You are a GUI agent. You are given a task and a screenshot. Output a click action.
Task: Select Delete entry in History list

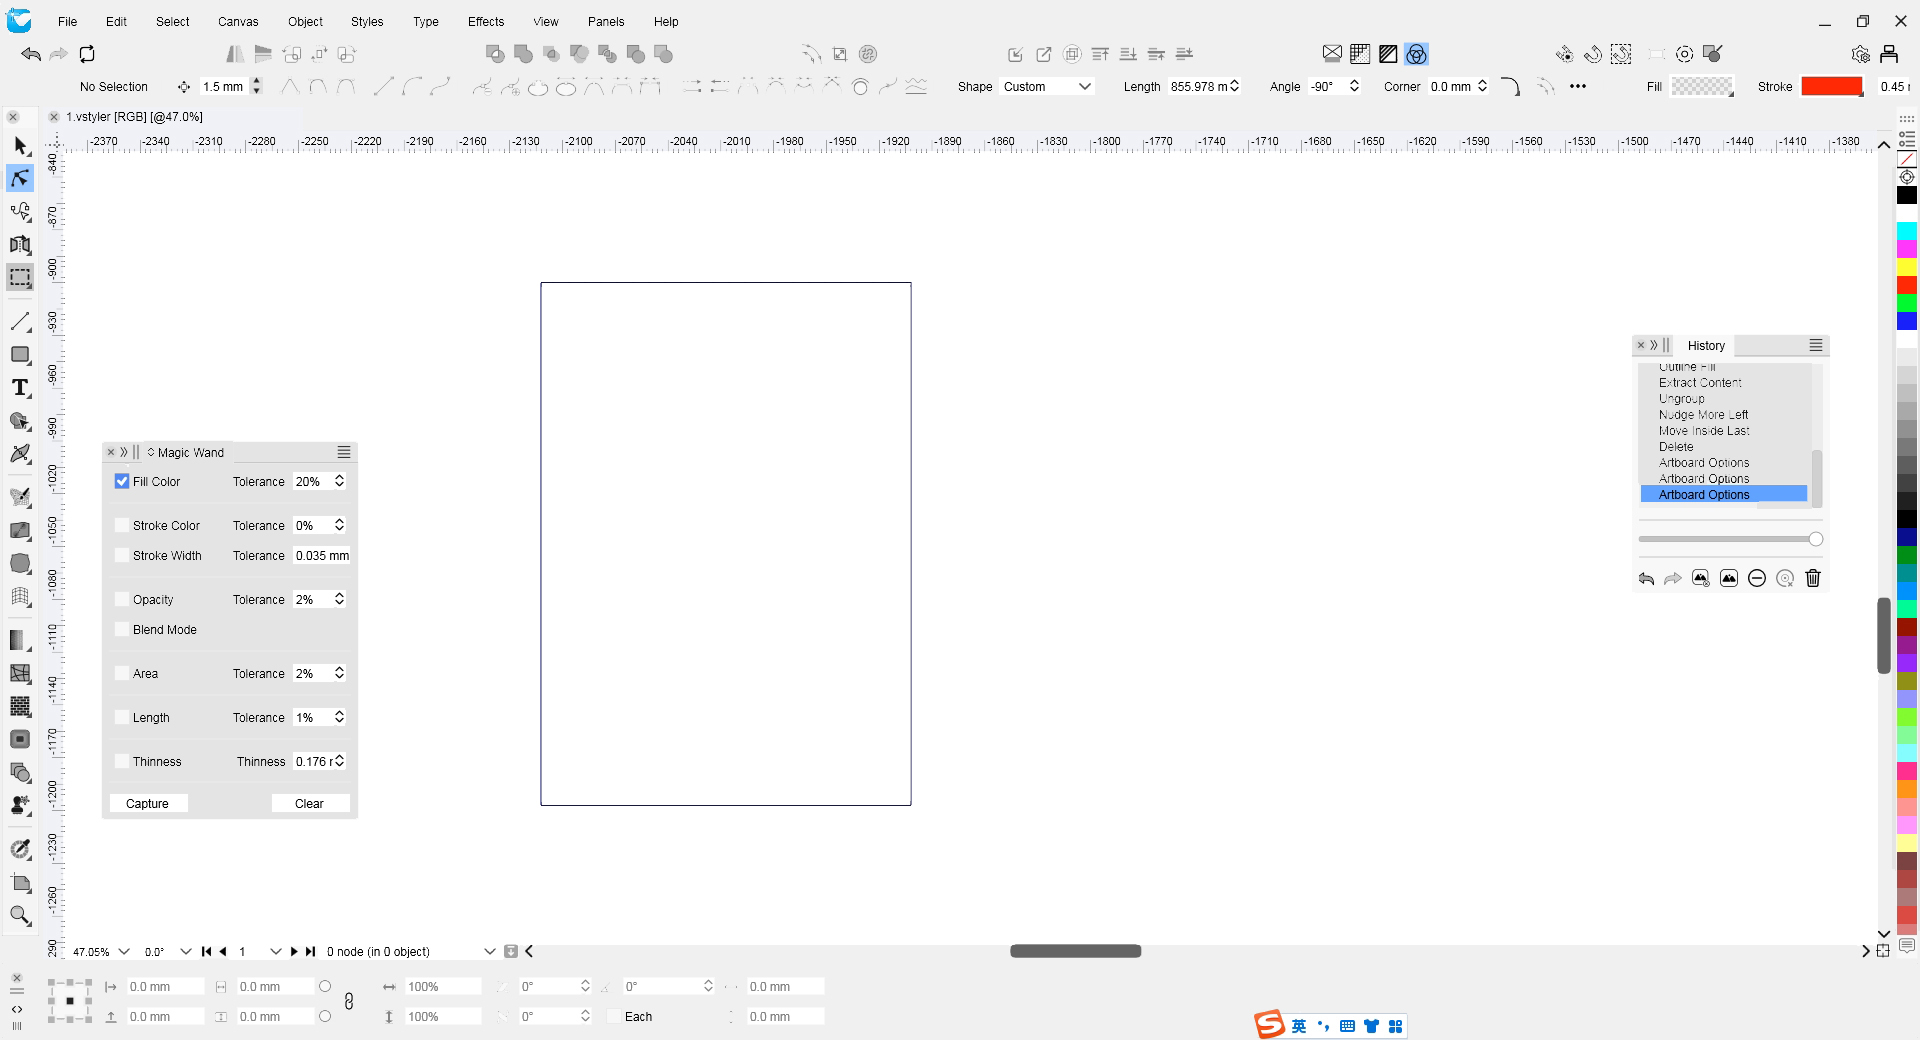pos(1676,447)
